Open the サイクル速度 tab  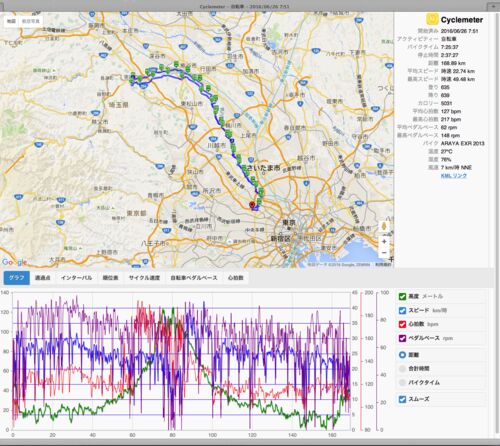tap(144, 278)
